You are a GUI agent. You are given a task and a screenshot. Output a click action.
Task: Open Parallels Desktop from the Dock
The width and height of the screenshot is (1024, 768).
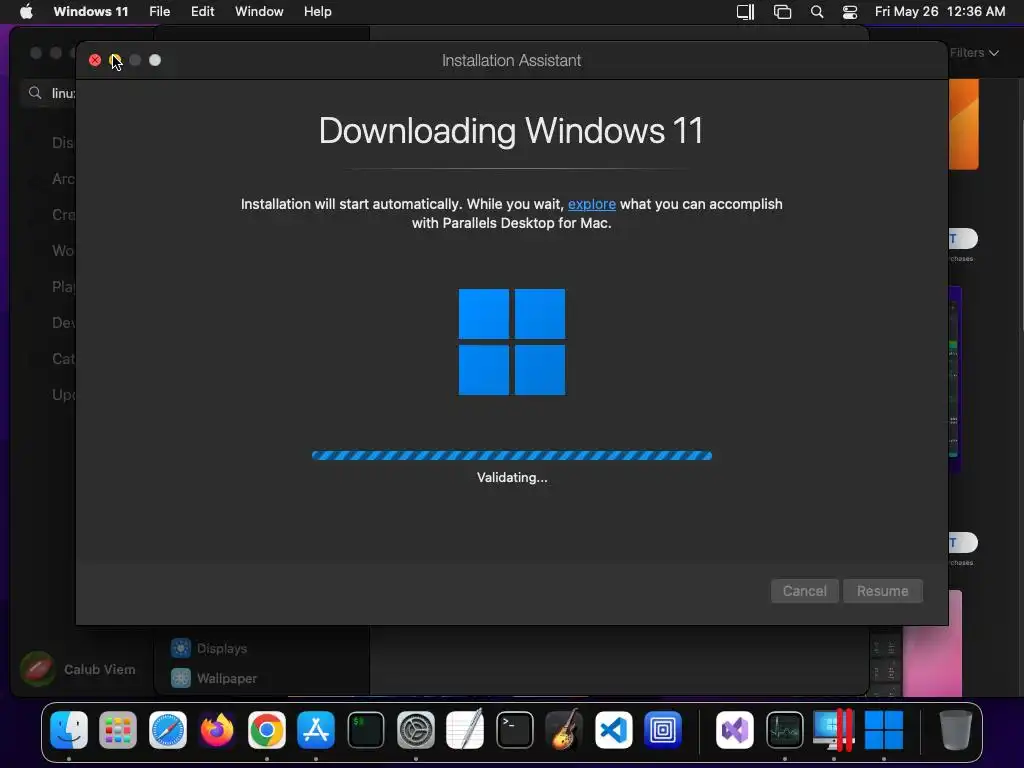(834, 729)
